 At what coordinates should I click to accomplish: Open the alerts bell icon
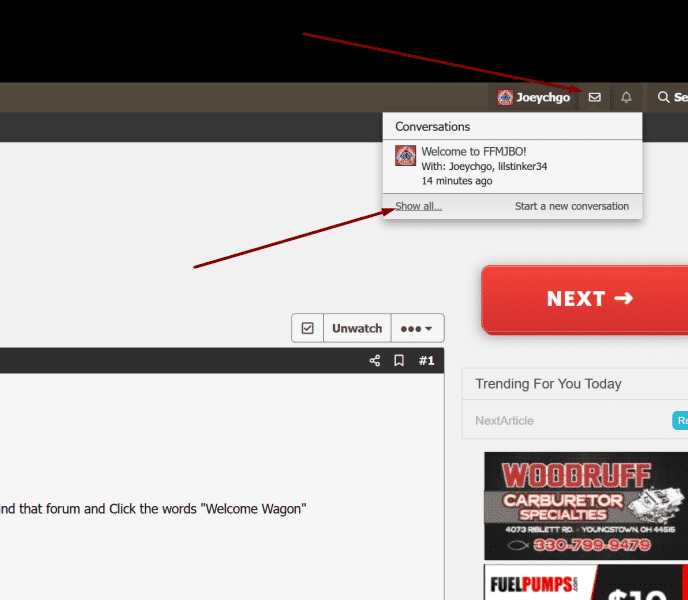tap(626, 97)
